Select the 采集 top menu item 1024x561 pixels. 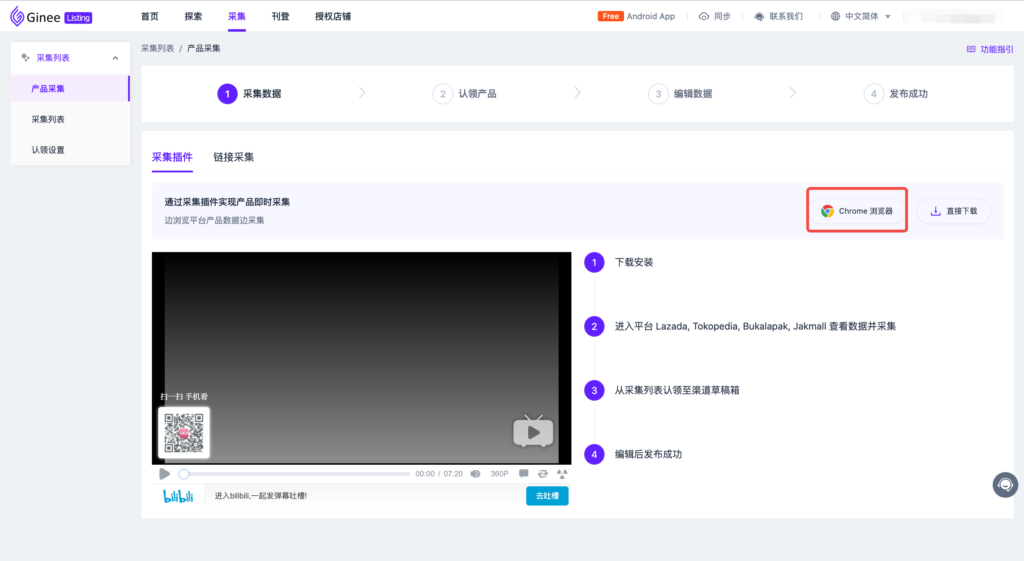click(x=236, y=16)
